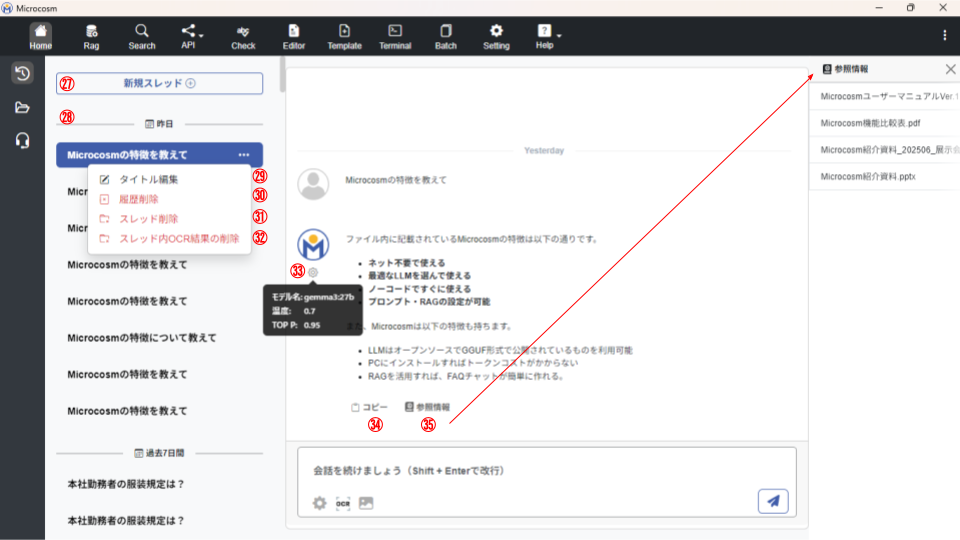This screenshot has width=960, height=540.
Task: Send the message with the paper plane button
Action: [773, 501]
